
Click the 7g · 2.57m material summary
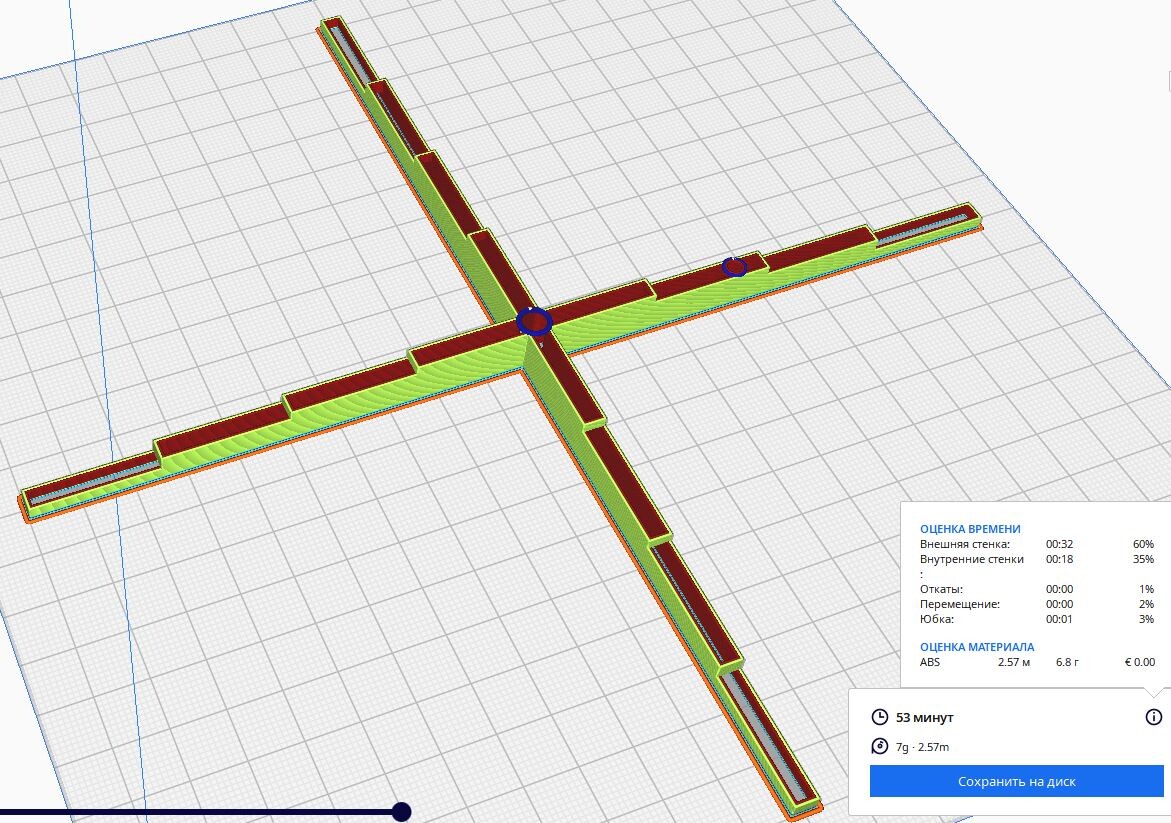coord(922,747)
